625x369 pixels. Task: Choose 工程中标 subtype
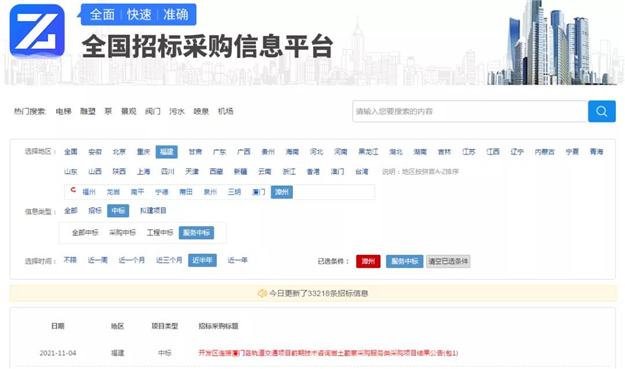(160, 233)
